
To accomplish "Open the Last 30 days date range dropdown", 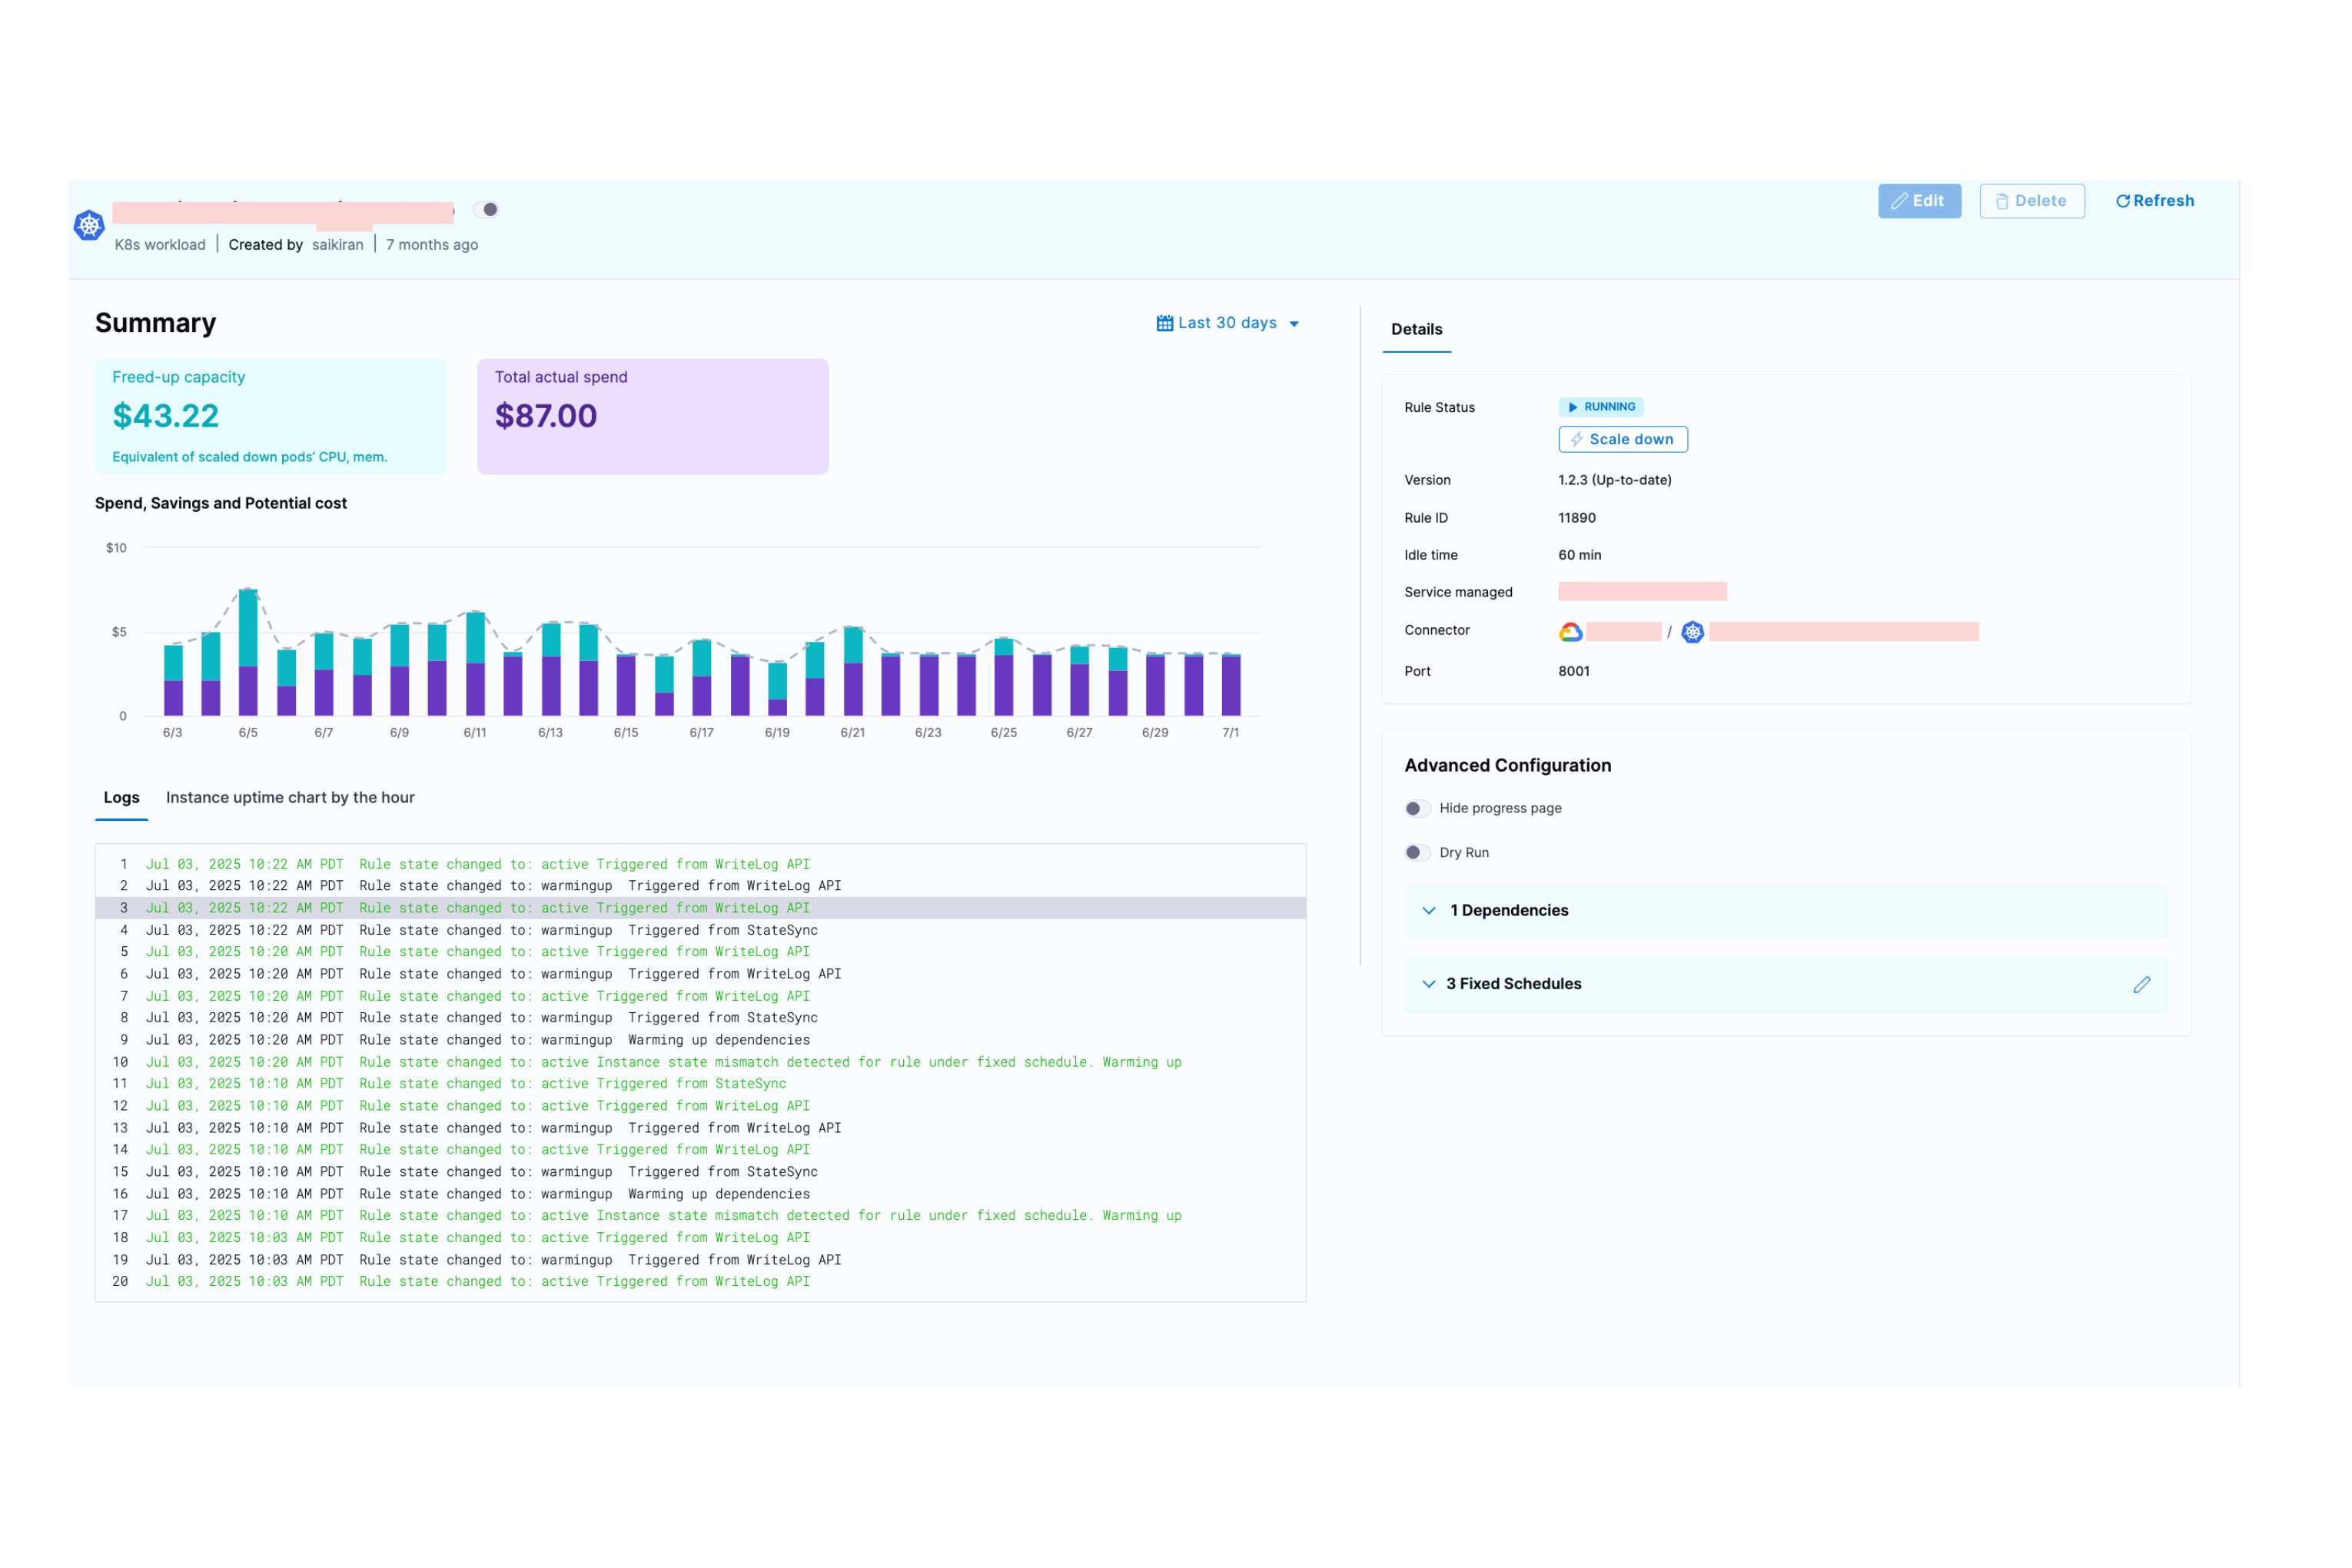I will pyautogui.click(x=1228, y=323).
